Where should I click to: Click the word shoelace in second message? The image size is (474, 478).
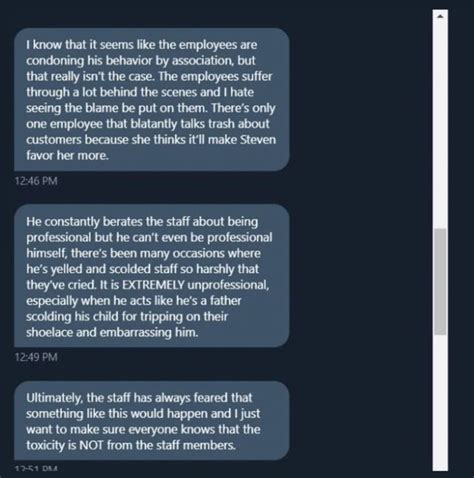(x=49, y=332)
